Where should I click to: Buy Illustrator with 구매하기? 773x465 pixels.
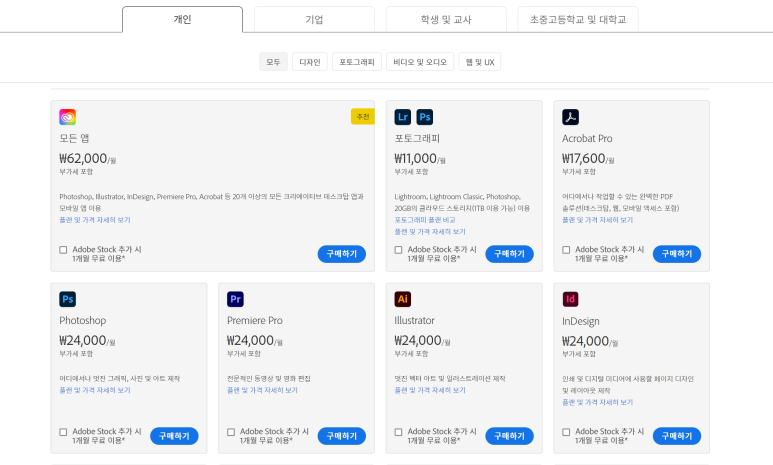(509, 436)
